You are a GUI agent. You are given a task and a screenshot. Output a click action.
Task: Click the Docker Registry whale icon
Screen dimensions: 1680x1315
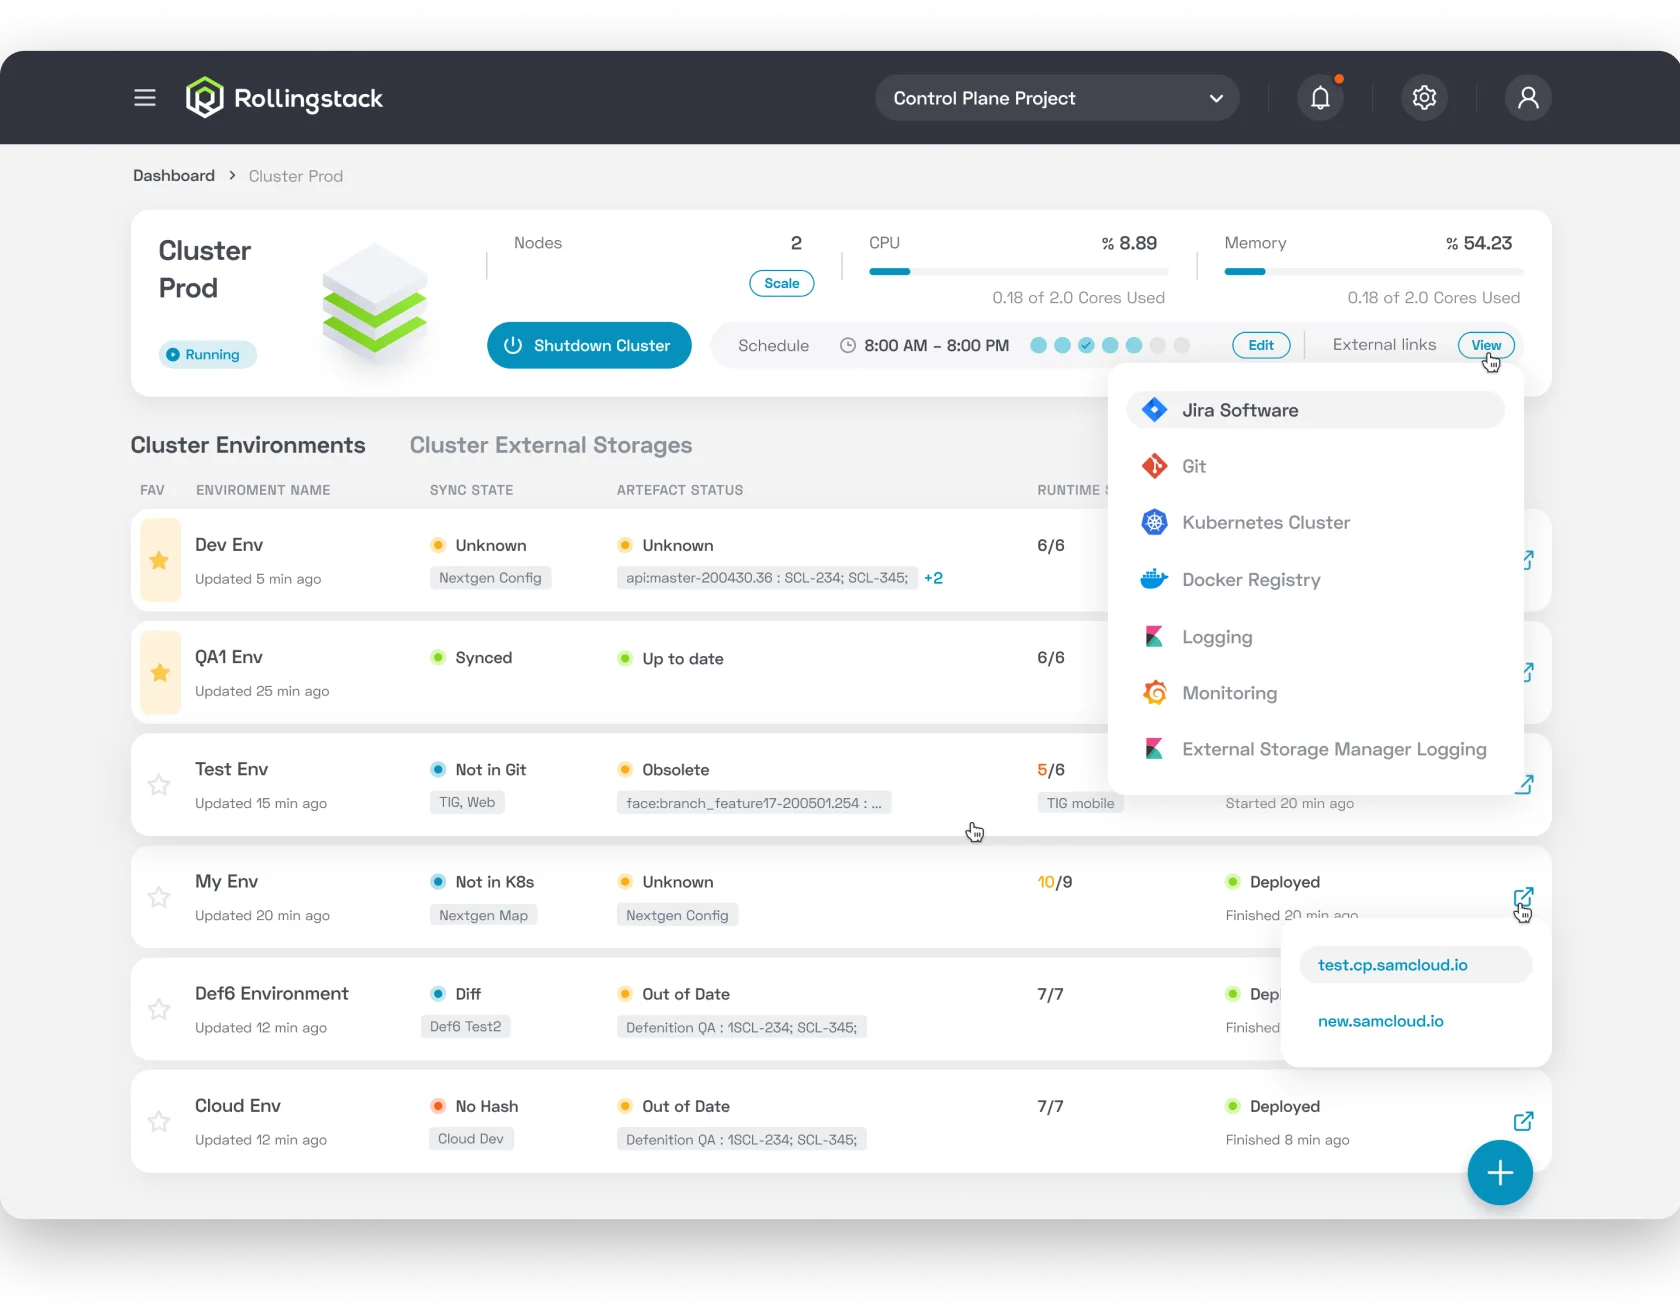[x=1154, y=579]
